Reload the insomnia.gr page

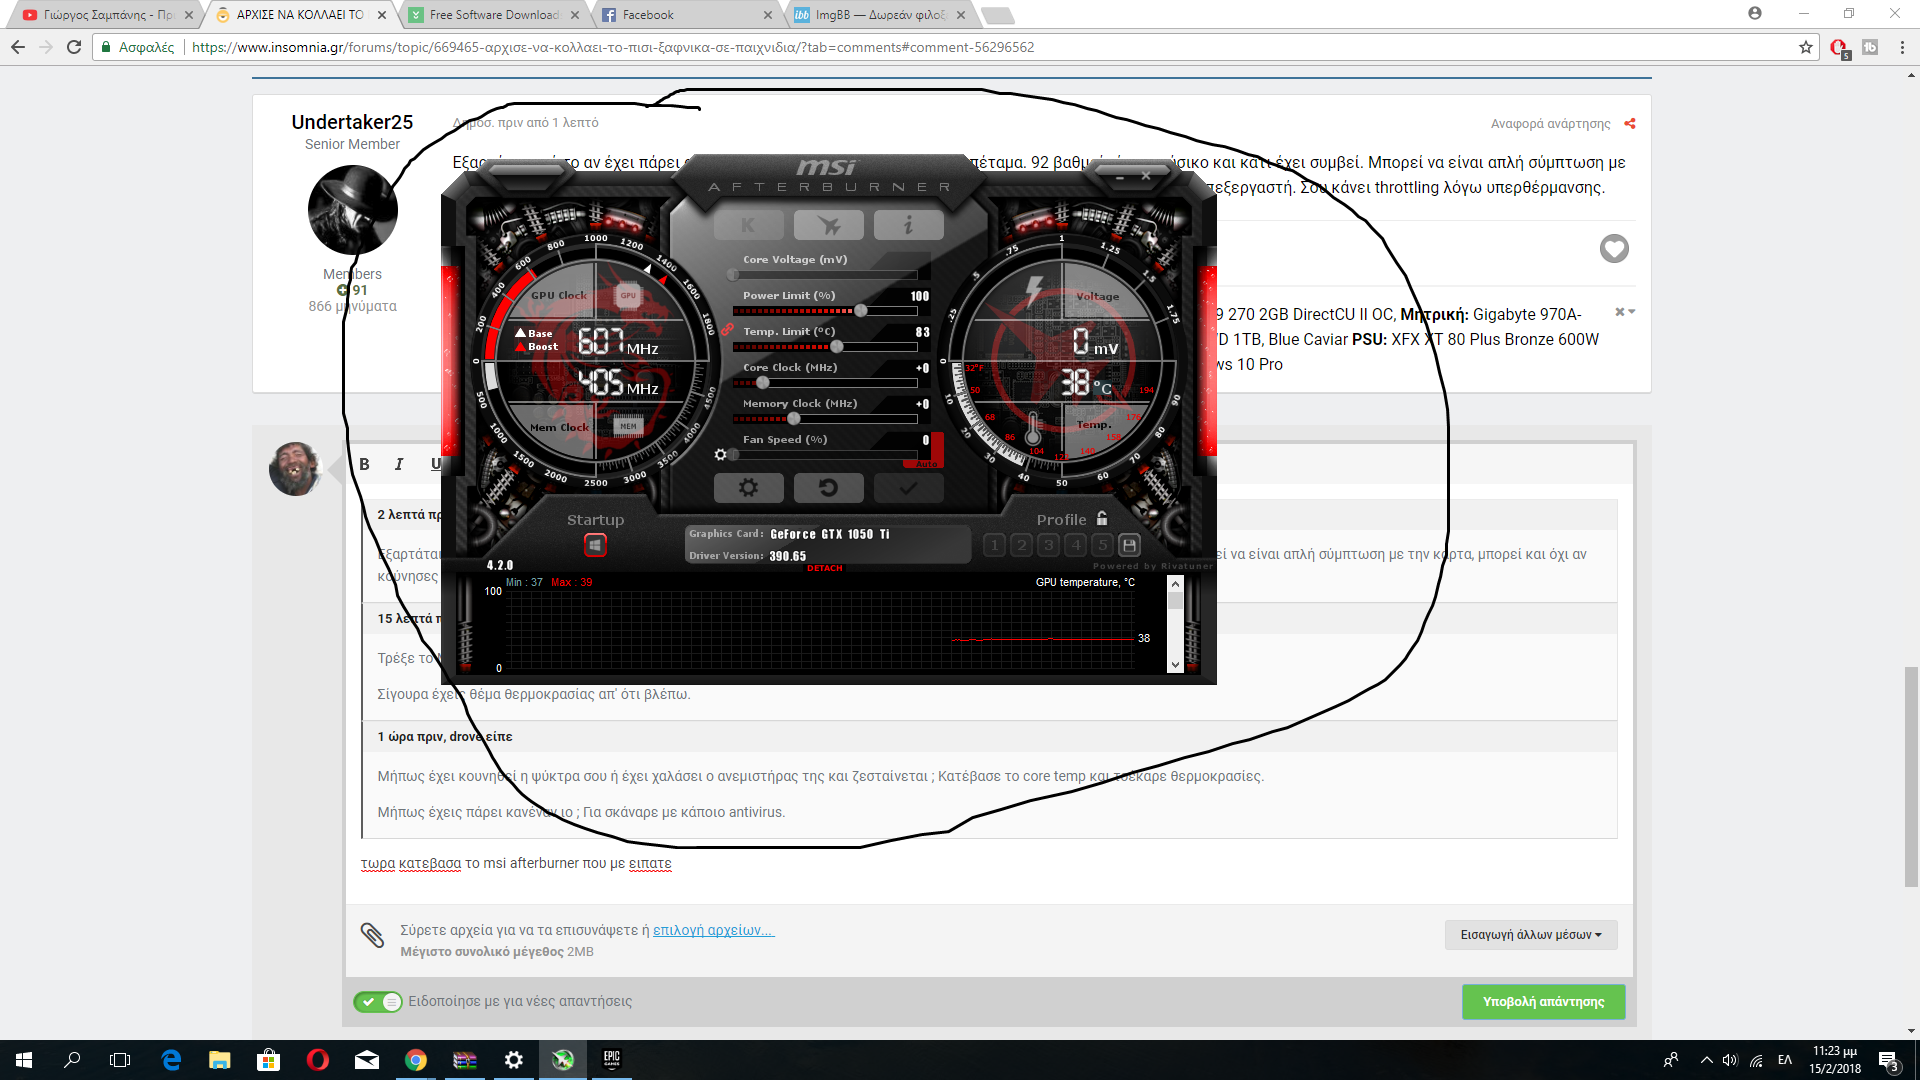tap(74, 47)
